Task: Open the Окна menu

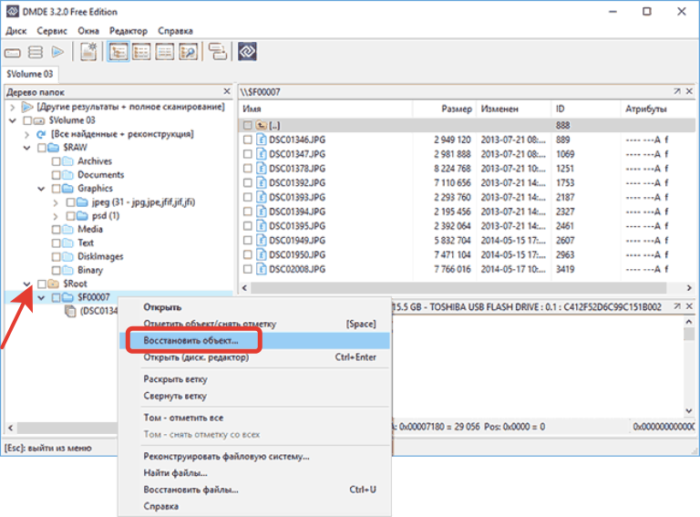Action: click(x=88, y=31)
